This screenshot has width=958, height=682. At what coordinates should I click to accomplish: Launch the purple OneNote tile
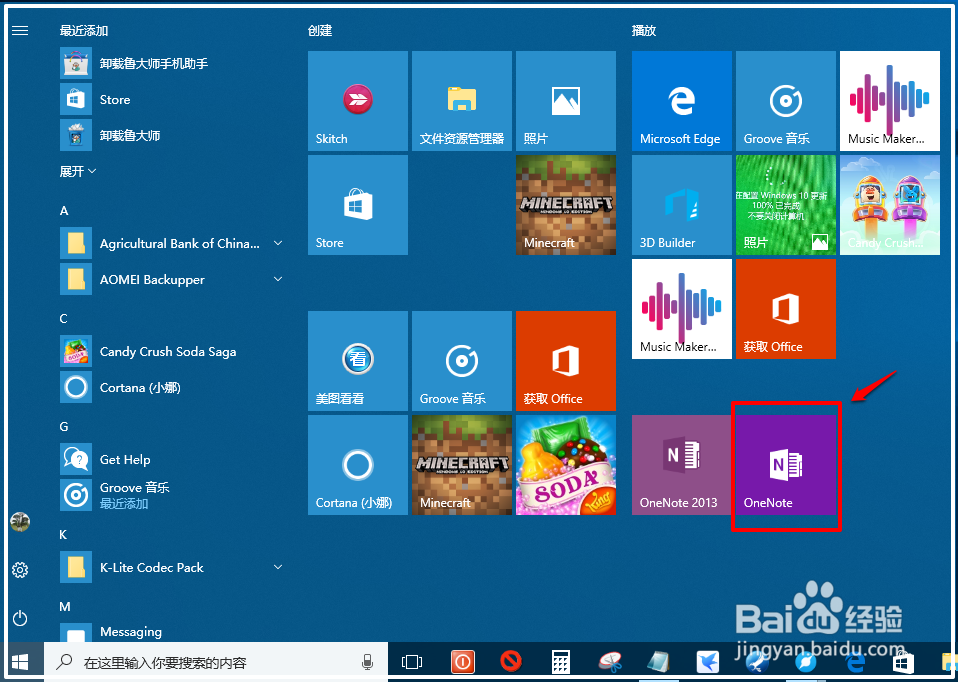(x=785, y=464)
